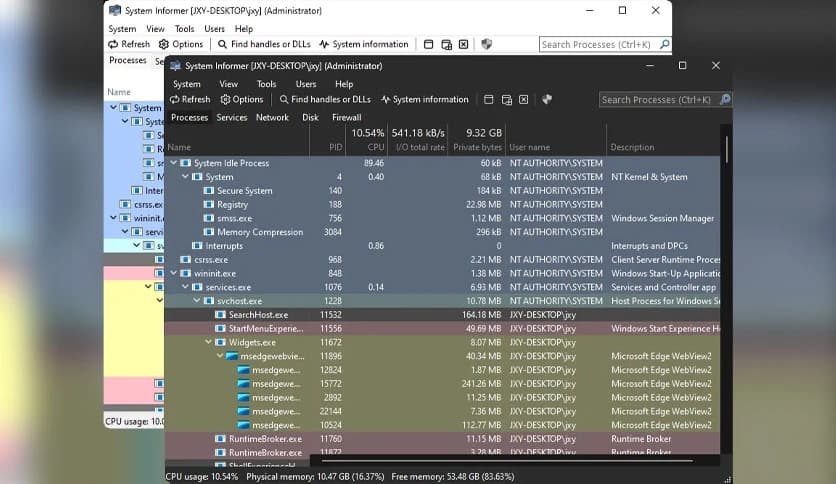
Task: Open the Help menu in the light window
Action: coord(244,29)
